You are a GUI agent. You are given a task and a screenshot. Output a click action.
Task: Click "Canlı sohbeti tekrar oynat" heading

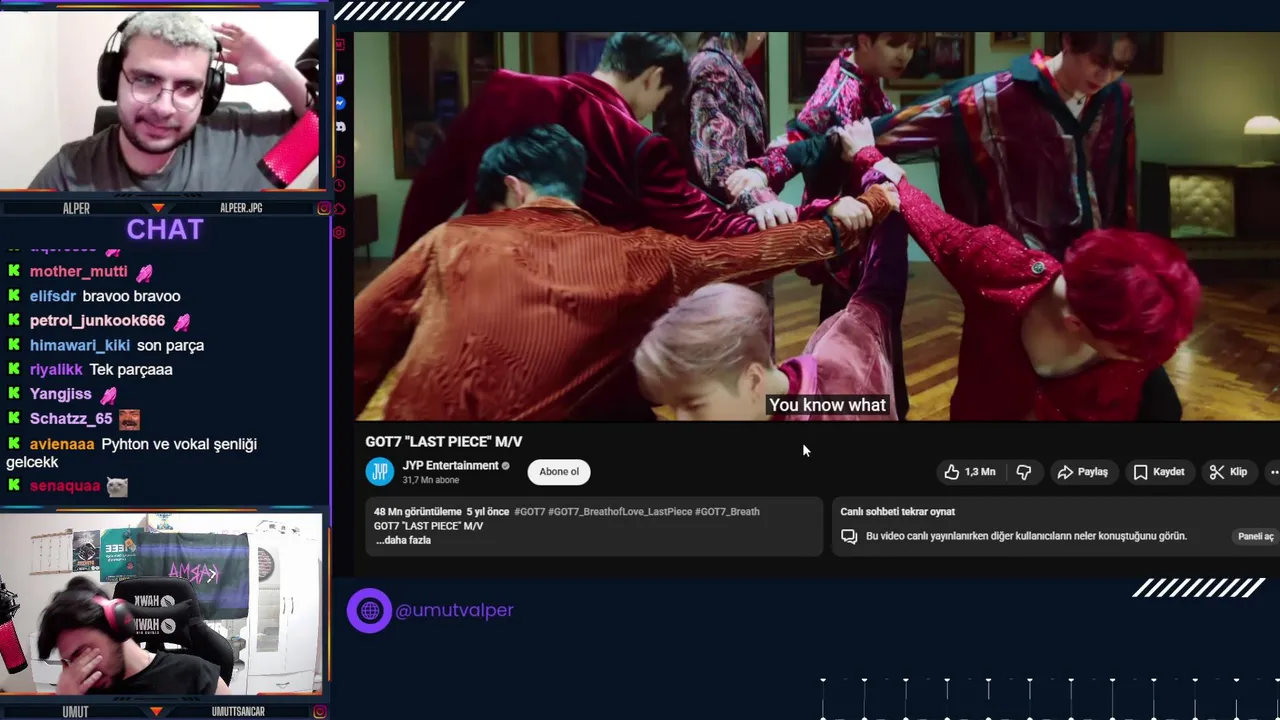click(897, 512)
